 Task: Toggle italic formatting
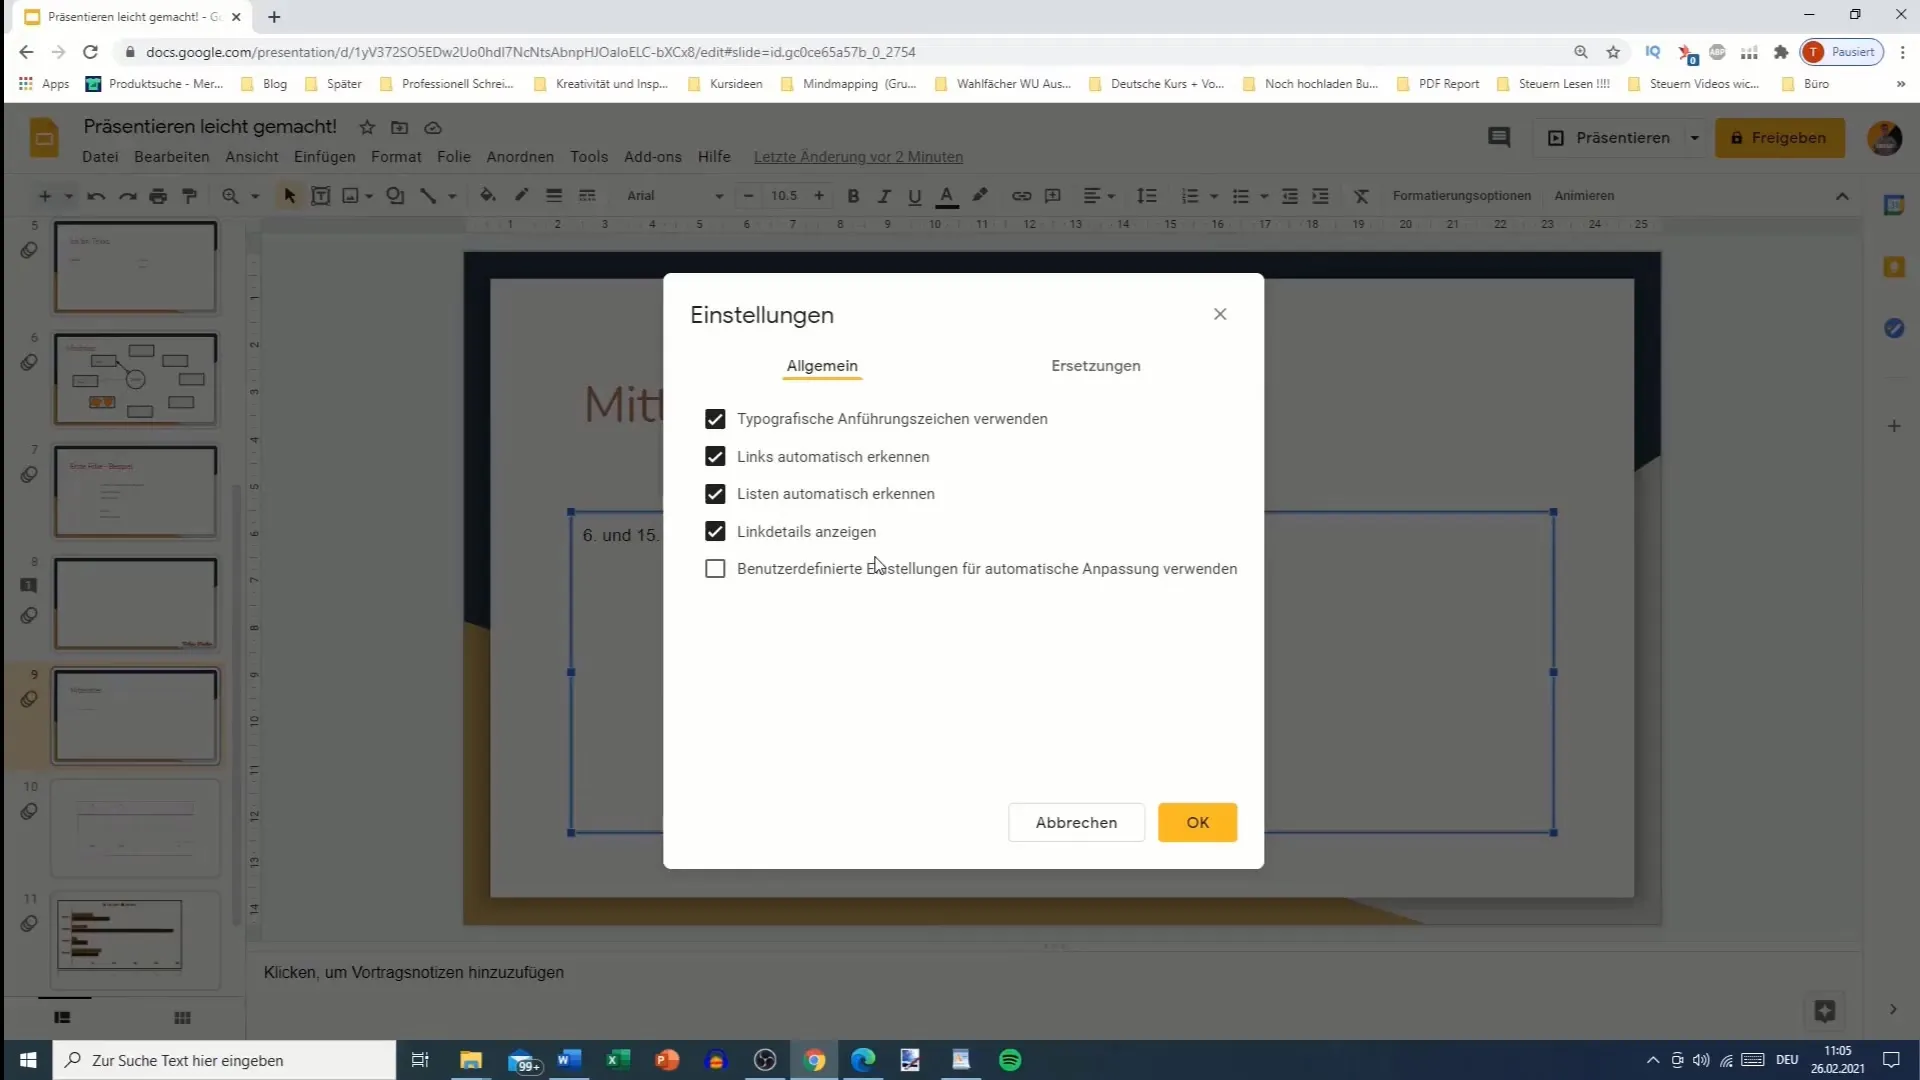[884, 196]
